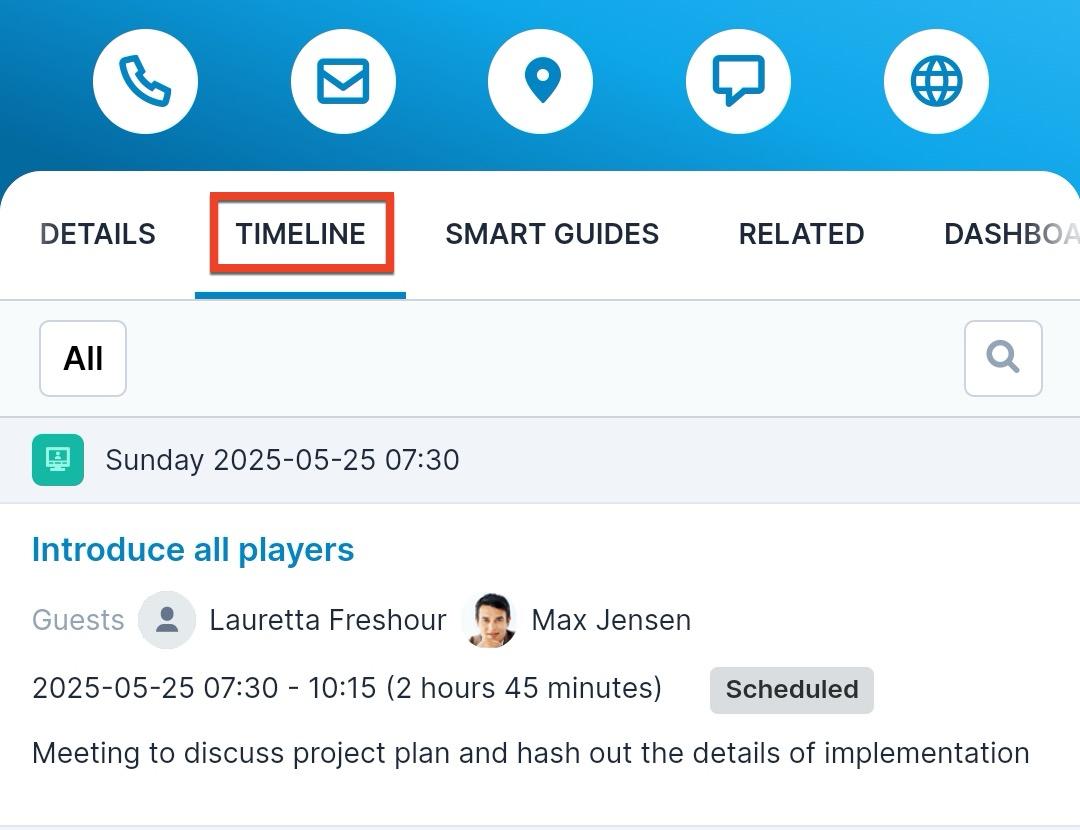The height and width of the screenshot is (830, 1080).
Task: Click the Sunday 2025-05-25 07:30 date header
Action: 282,460
